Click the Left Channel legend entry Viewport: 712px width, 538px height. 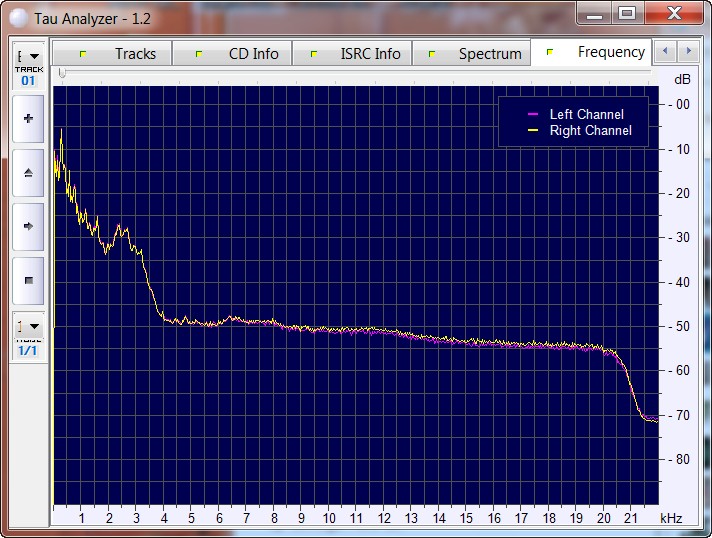pyautogui.click(x=586, y=115)
